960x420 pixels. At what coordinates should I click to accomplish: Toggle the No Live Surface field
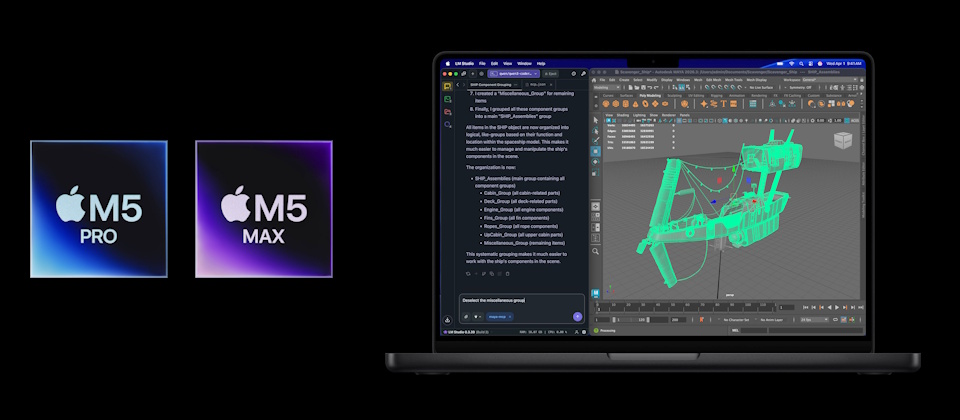point(760,88)
